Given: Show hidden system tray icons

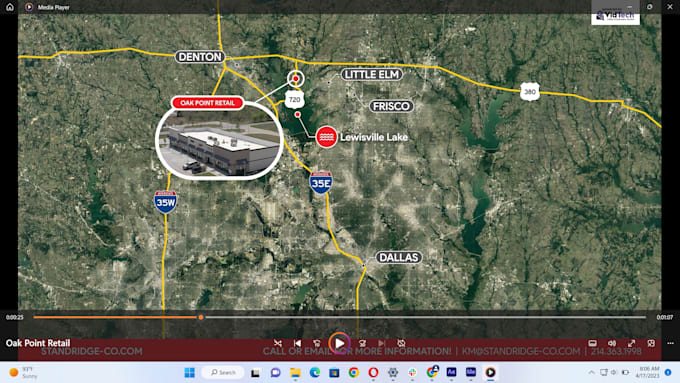Looking at the screenshot, I should (x=592, y=372).
